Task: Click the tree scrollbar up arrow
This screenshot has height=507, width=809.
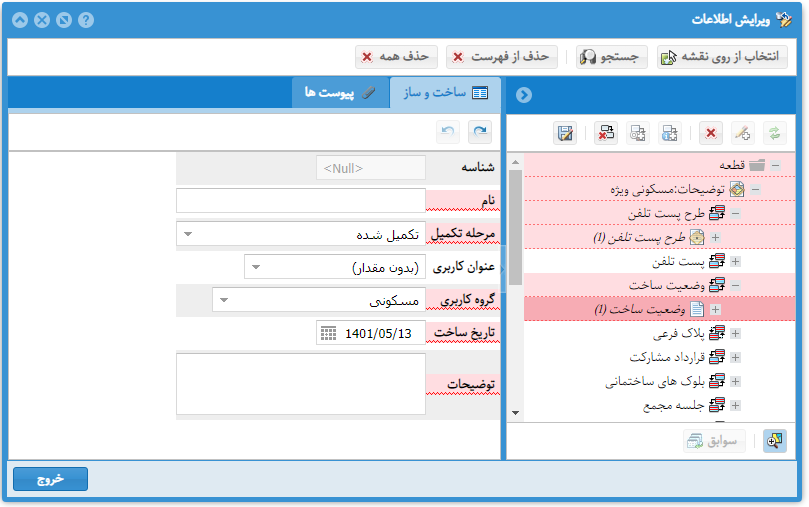Action: [515, 162]
